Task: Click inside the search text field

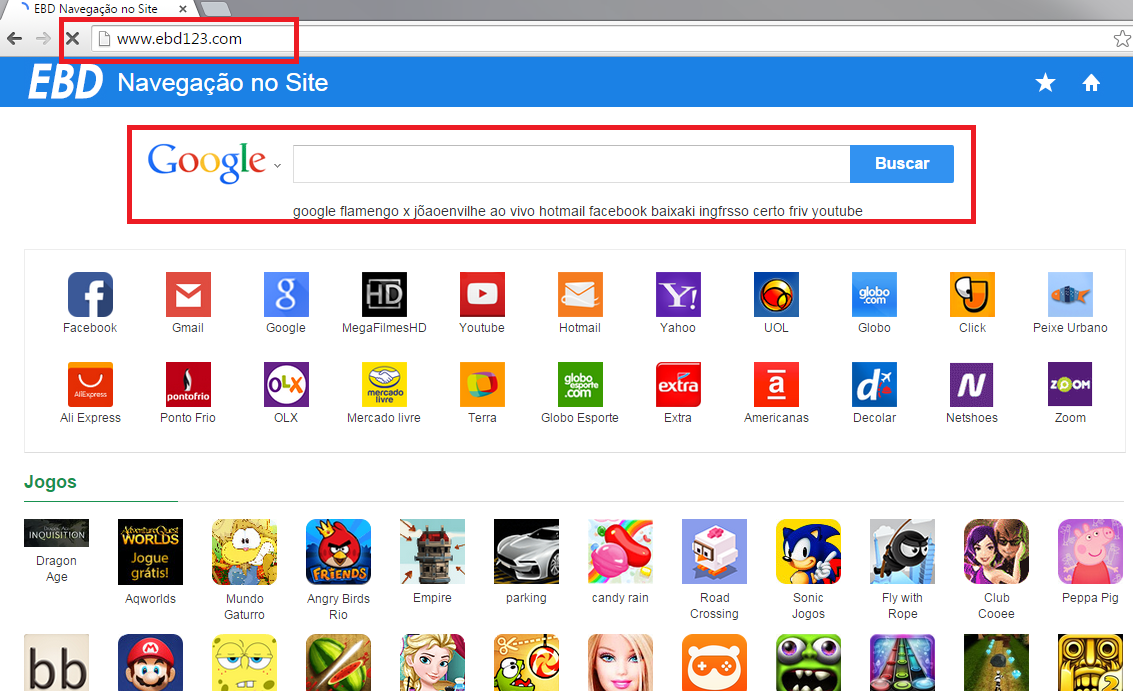Action: [570, 164]
